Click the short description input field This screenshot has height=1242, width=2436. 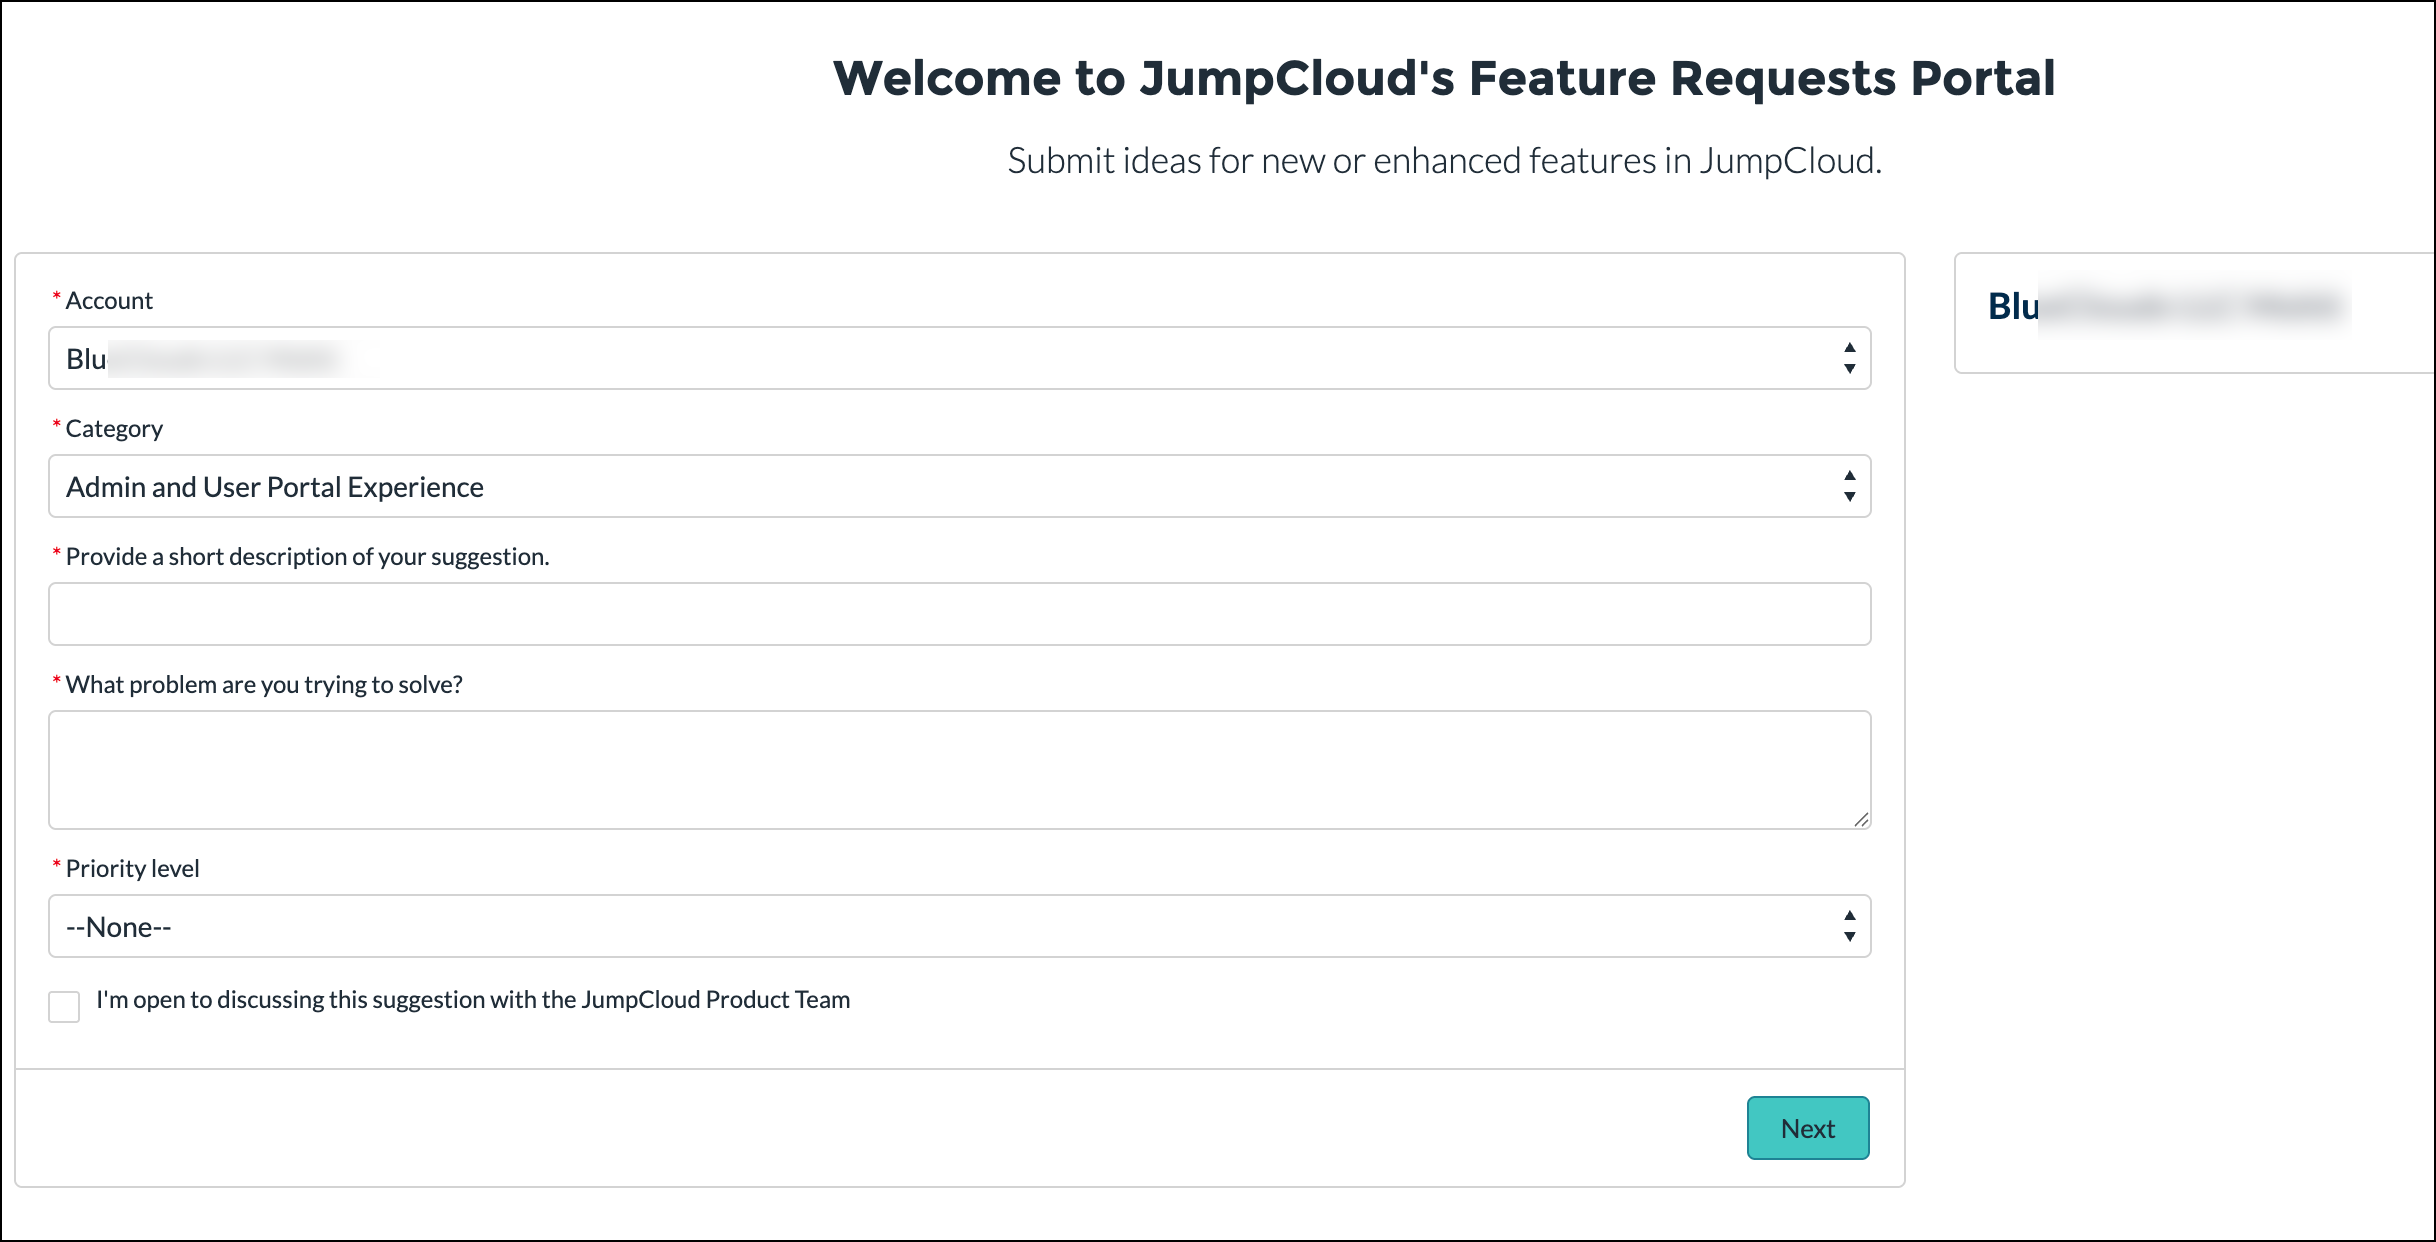click(958, 613)
